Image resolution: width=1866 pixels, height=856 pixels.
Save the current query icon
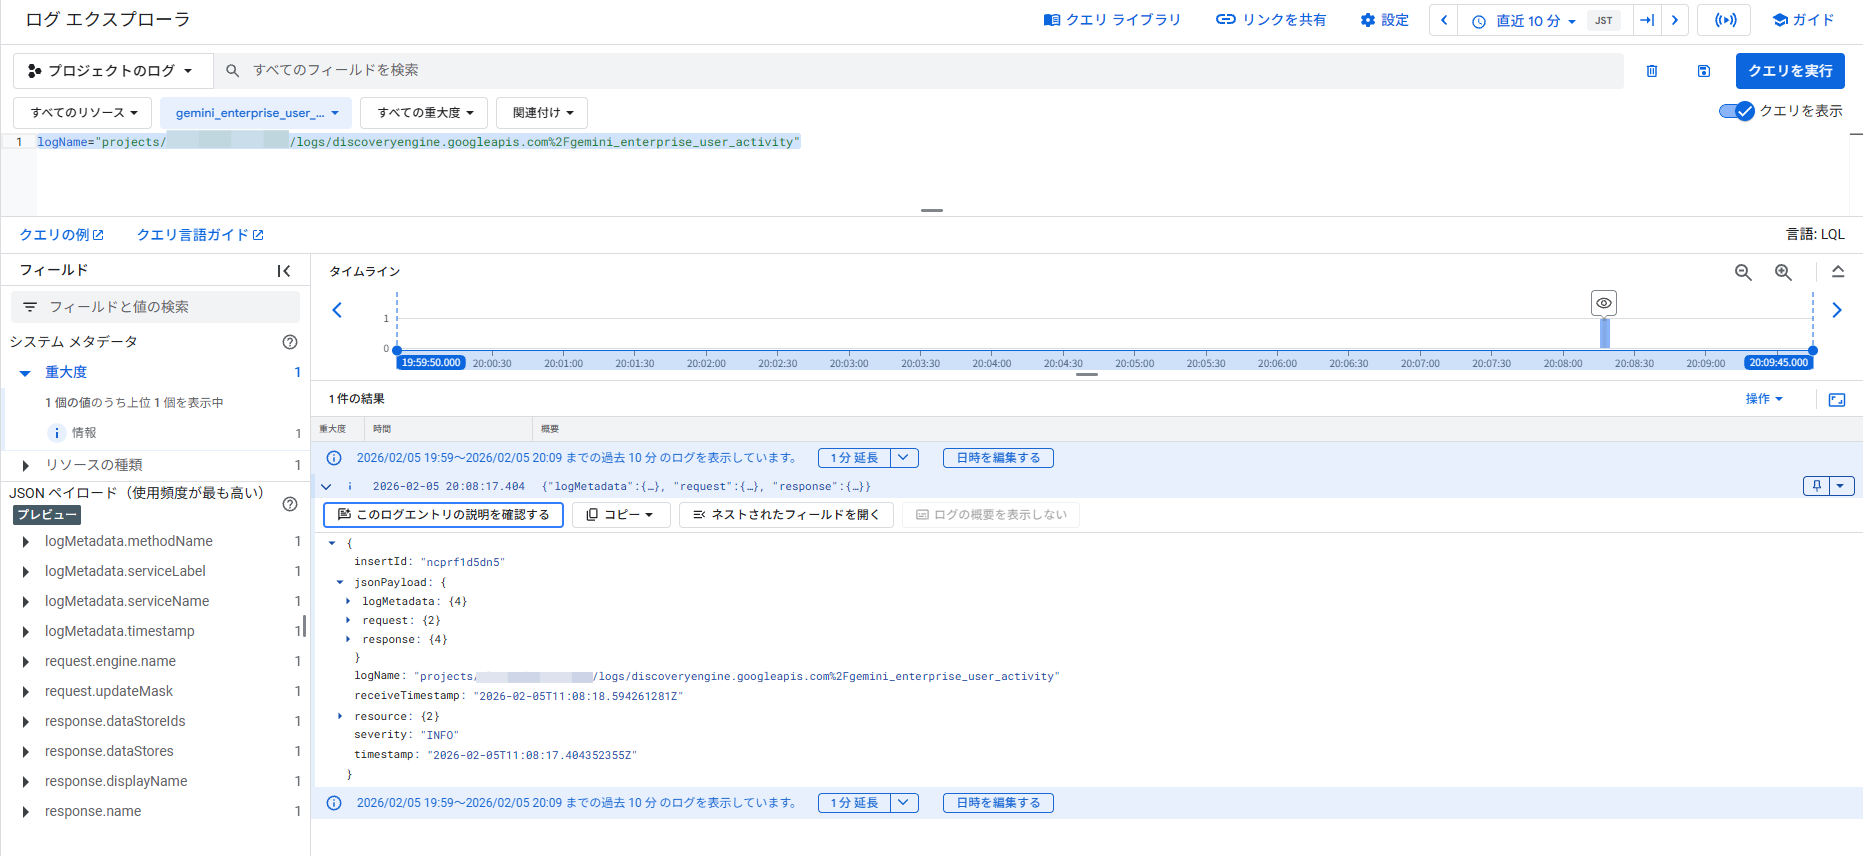1704,71
